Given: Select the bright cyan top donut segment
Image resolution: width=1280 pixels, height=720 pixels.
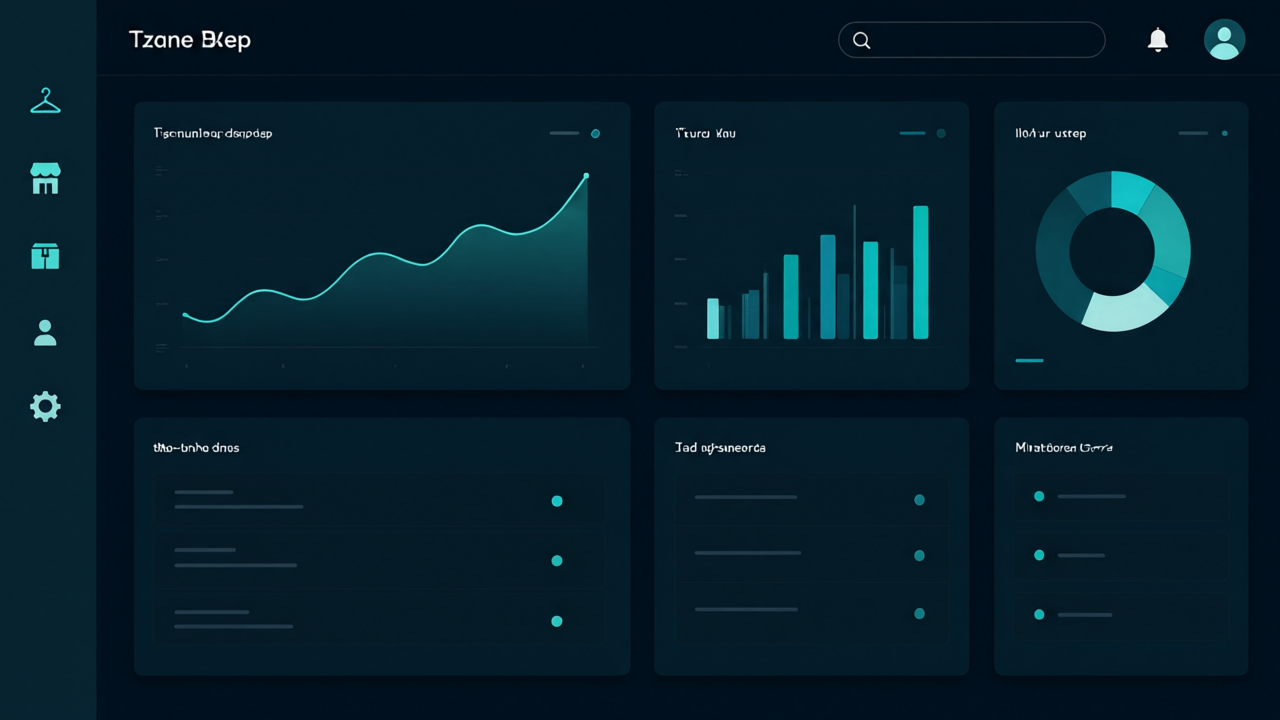Looking at the screenshot, I should pyautogui.click(x=1131, y=190).
